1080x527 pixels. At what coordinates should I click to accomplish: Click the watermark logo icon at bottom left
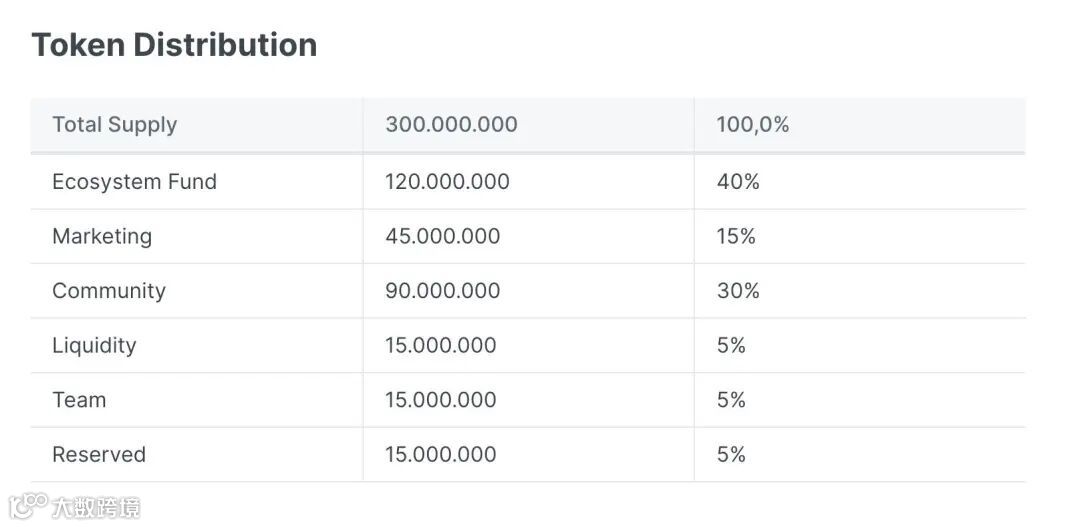[x=28, y=504]
